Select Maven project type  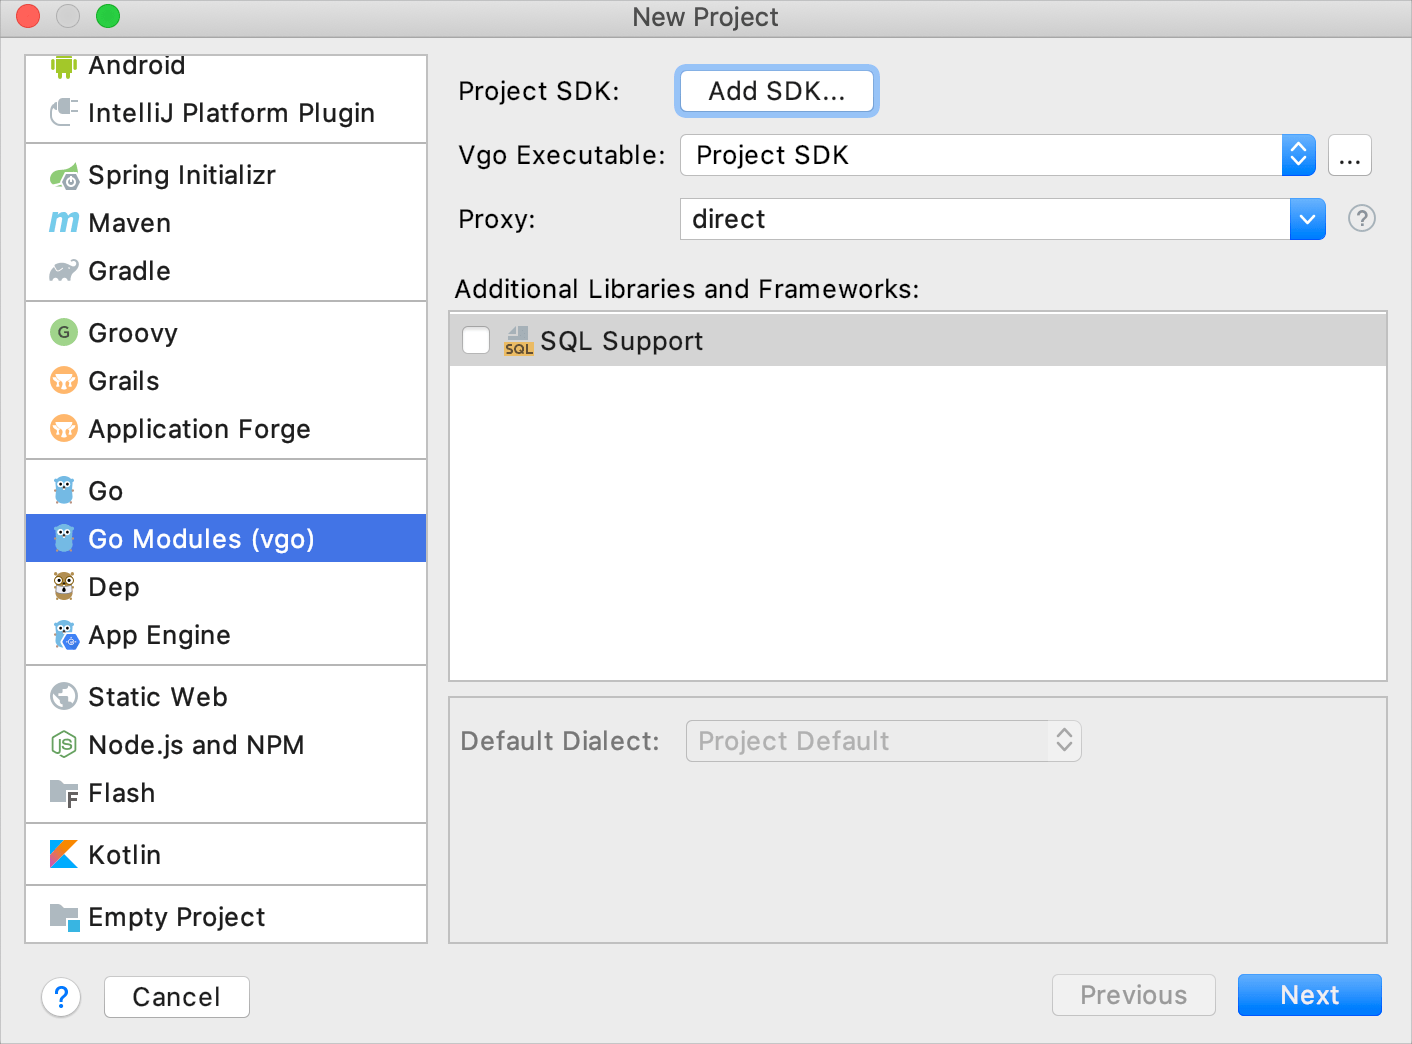[226, 222]
